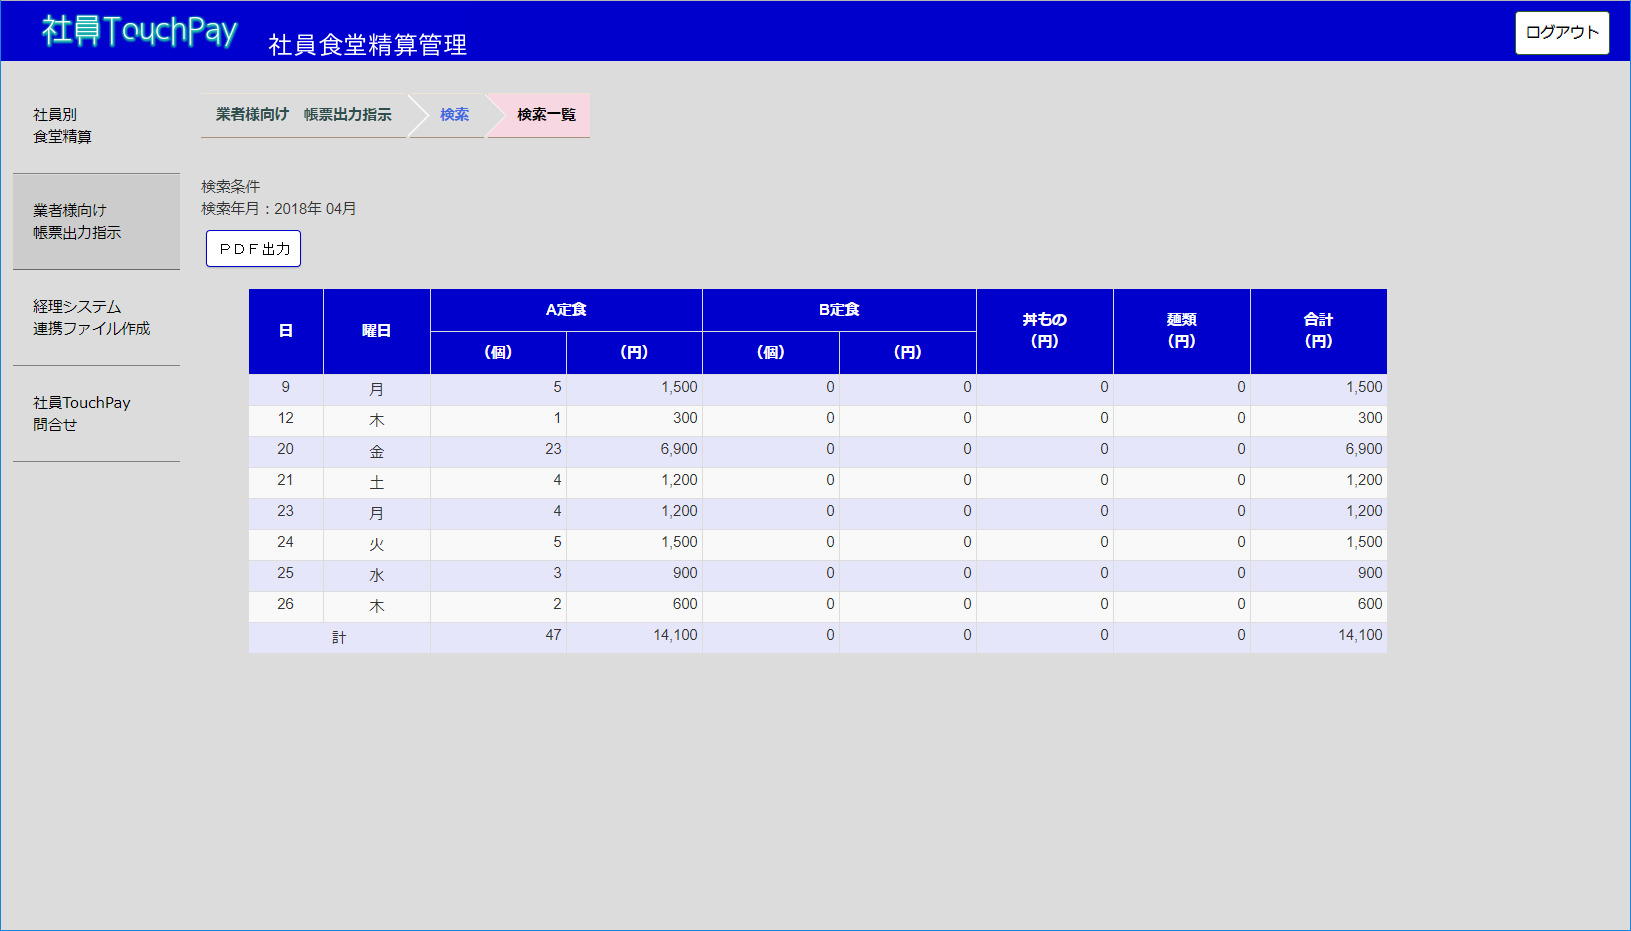This screenshot has height=931, width=1631.
Task: Click the 金 weekday cell
Action: (x=377, y=451)
